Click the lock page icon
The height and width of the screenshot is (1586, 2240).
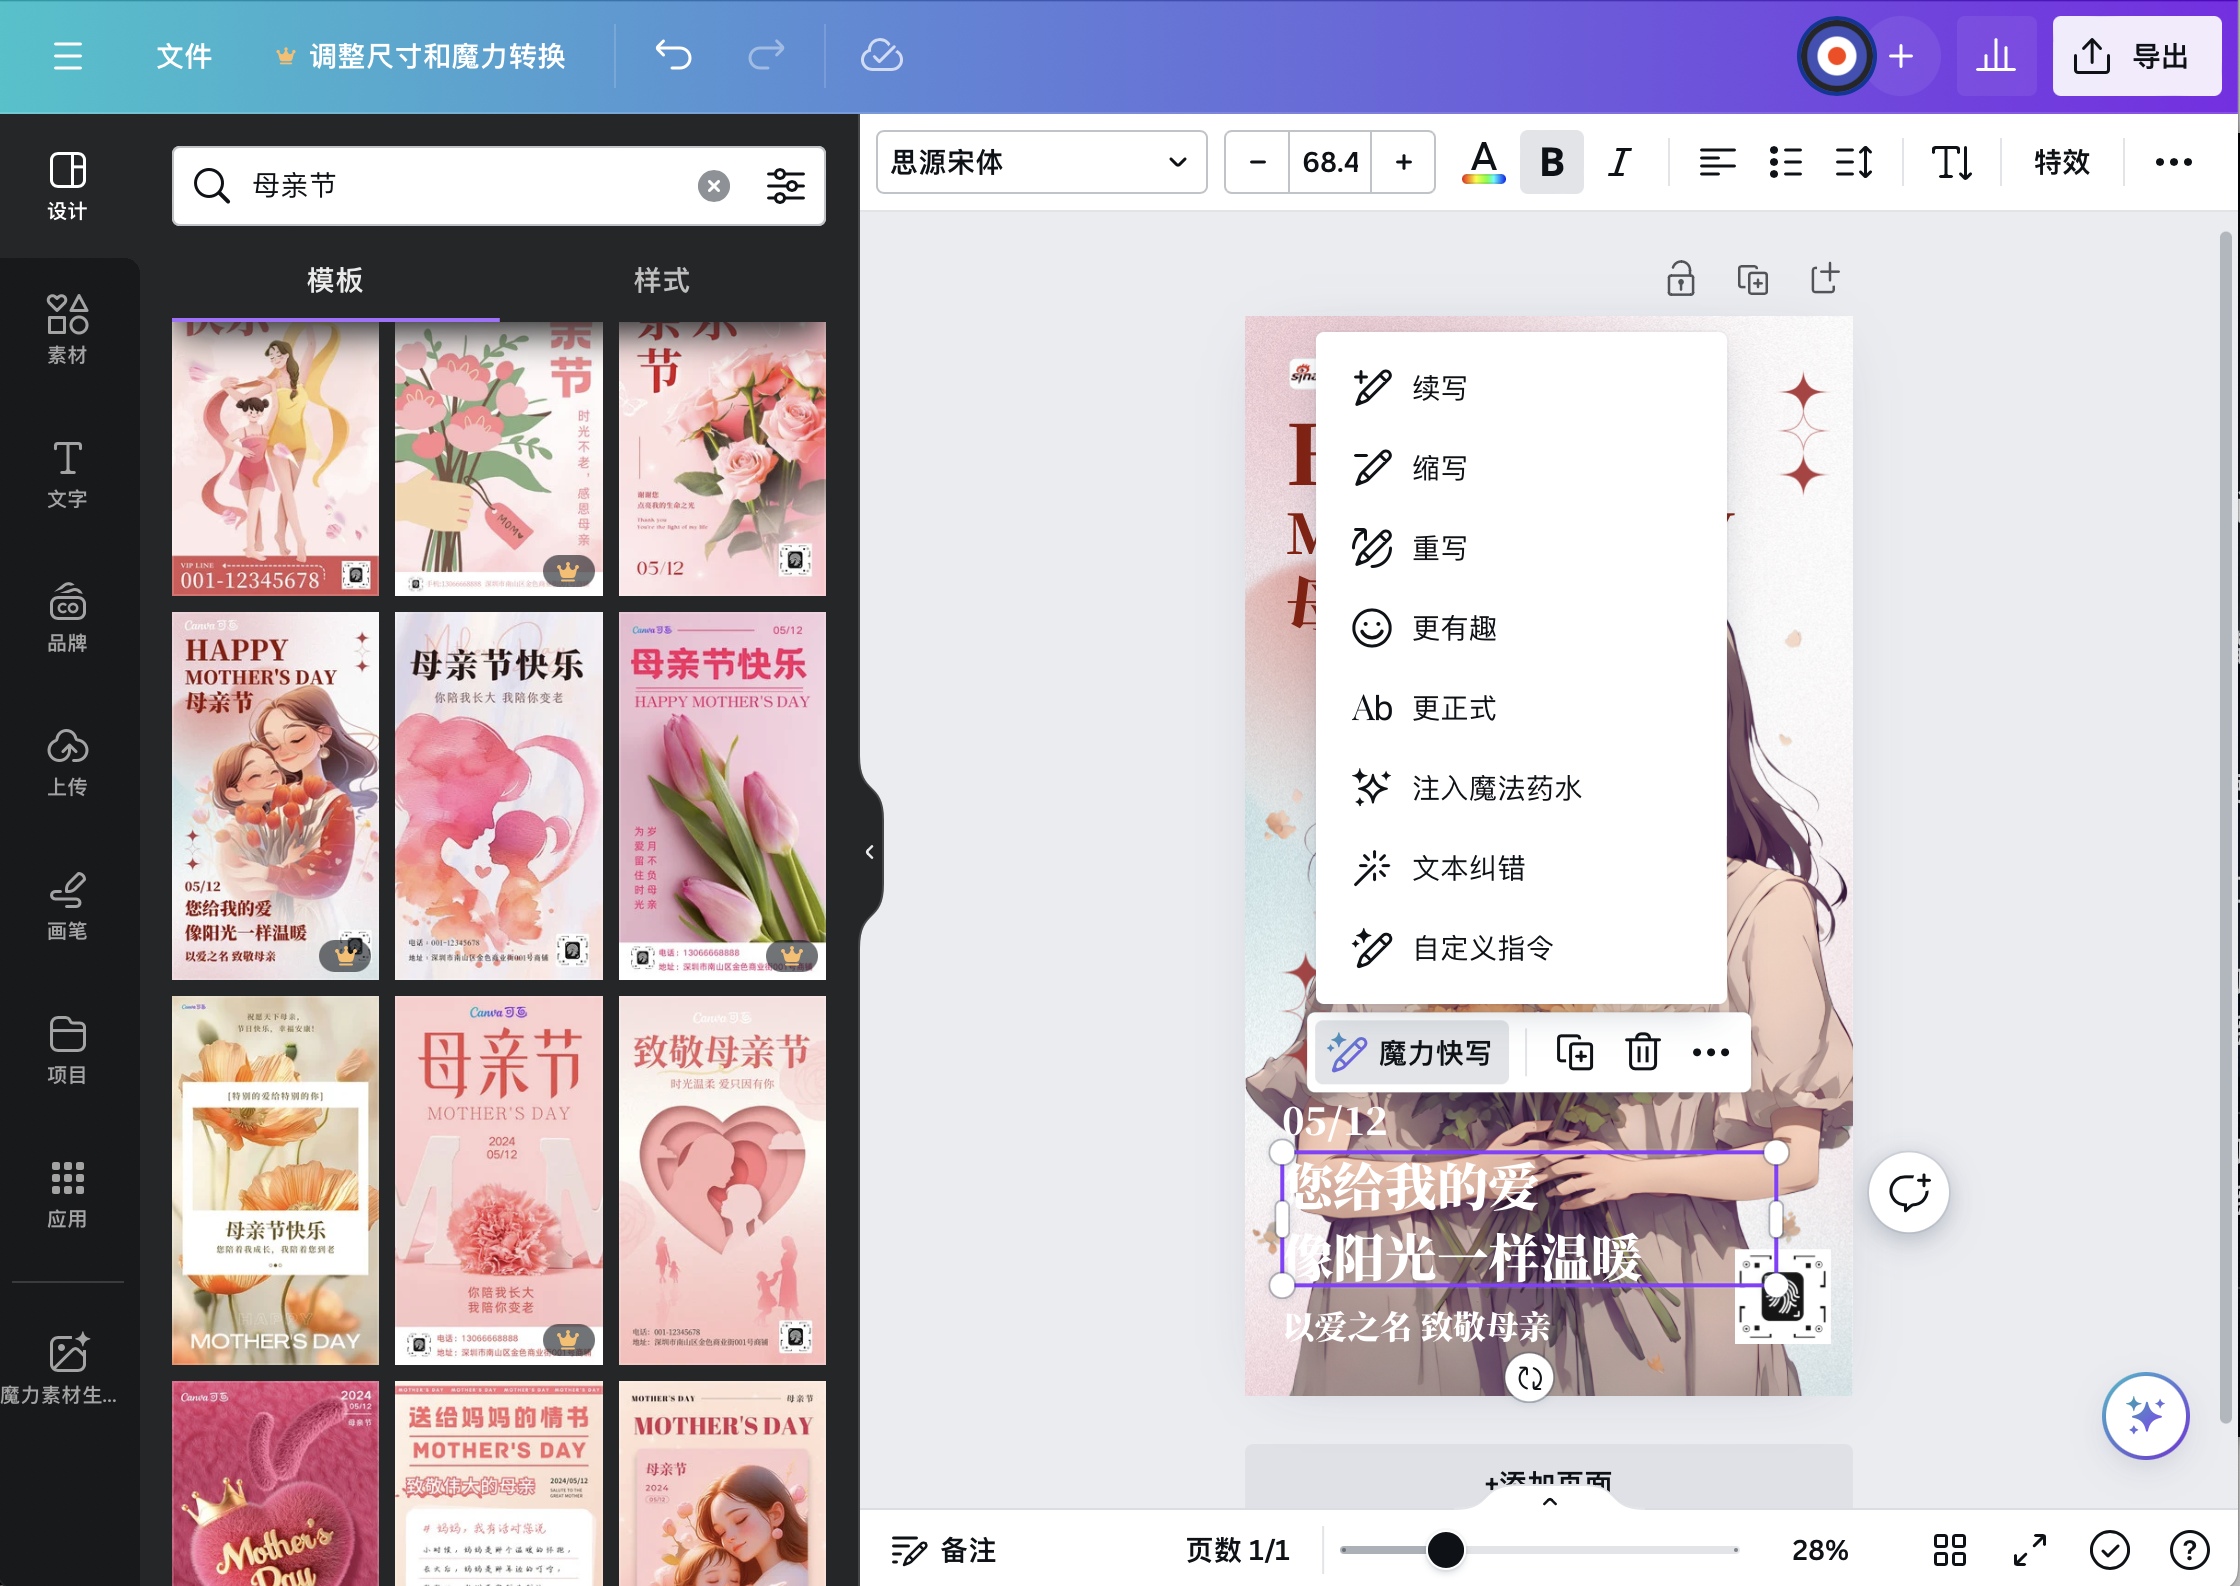pyautogui.click(x=1680, y=279)
